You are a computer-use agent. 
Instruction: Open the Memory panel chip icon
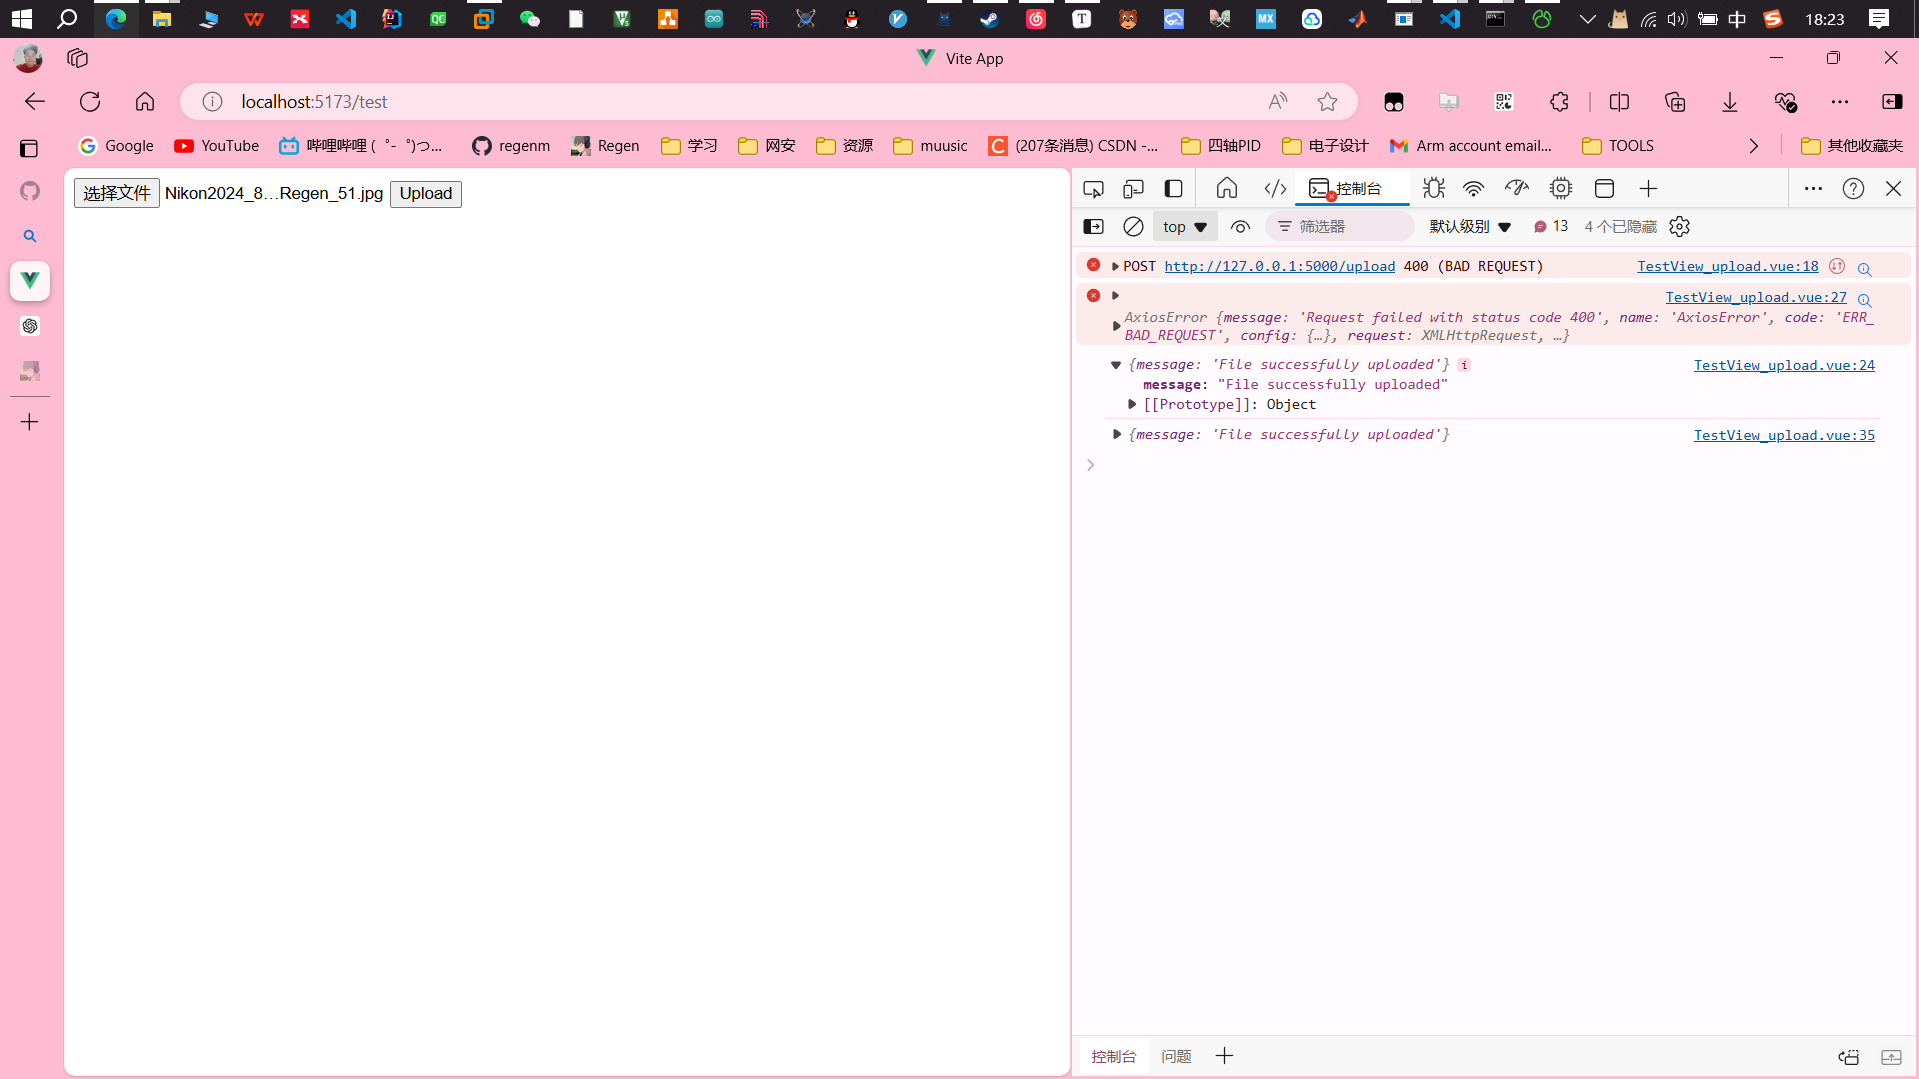(x=1561, y=188)
